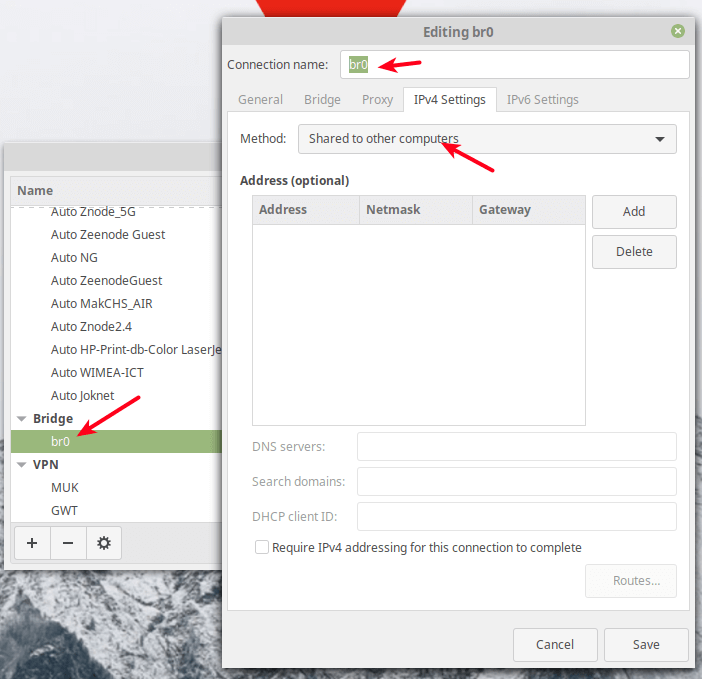Viewport: 702px width, 679px height.
Task: Select the IPv4 Settings tab
Action: pos(449,99)
